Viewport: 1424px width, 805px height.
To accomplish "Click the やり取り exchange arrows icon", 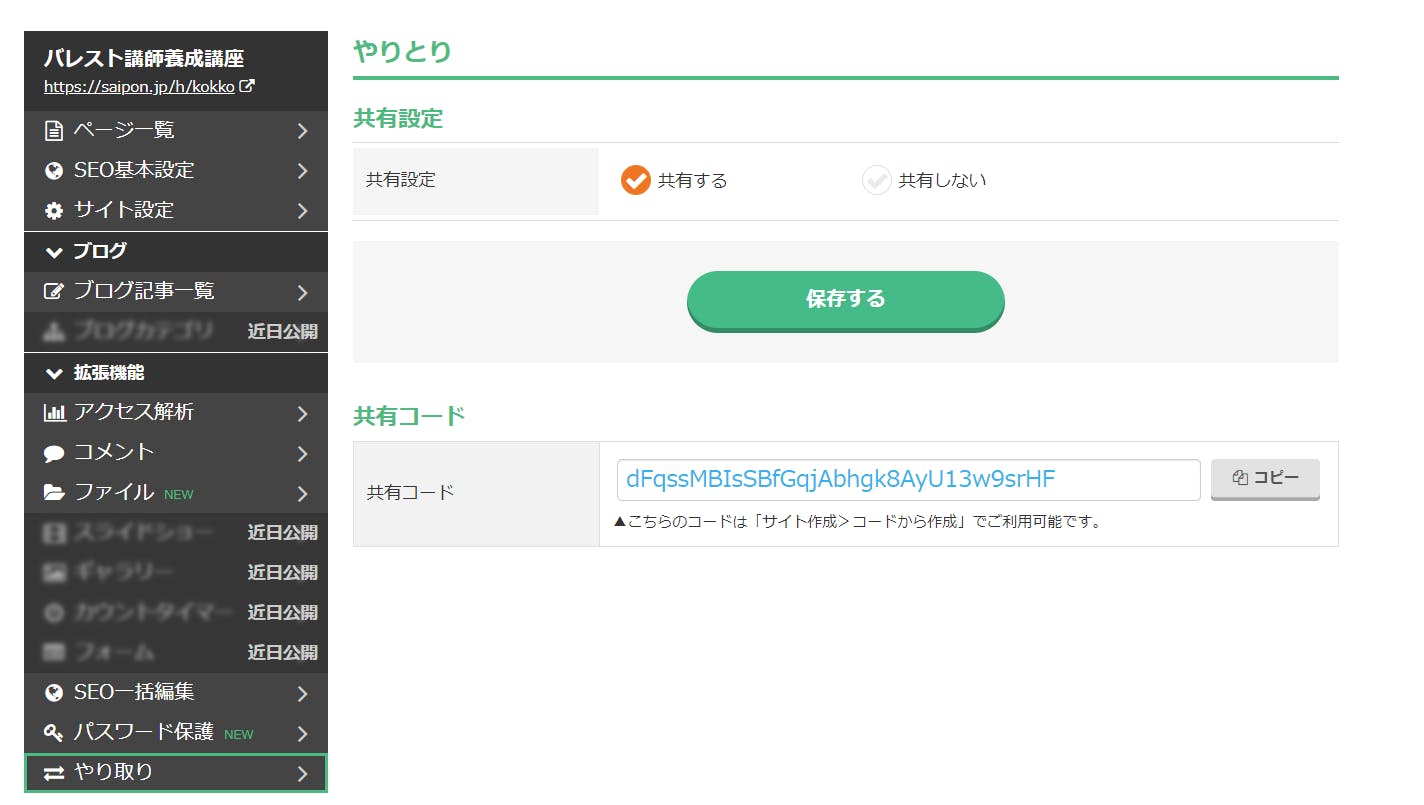I will pyautogui.click(x=54, y=773).
